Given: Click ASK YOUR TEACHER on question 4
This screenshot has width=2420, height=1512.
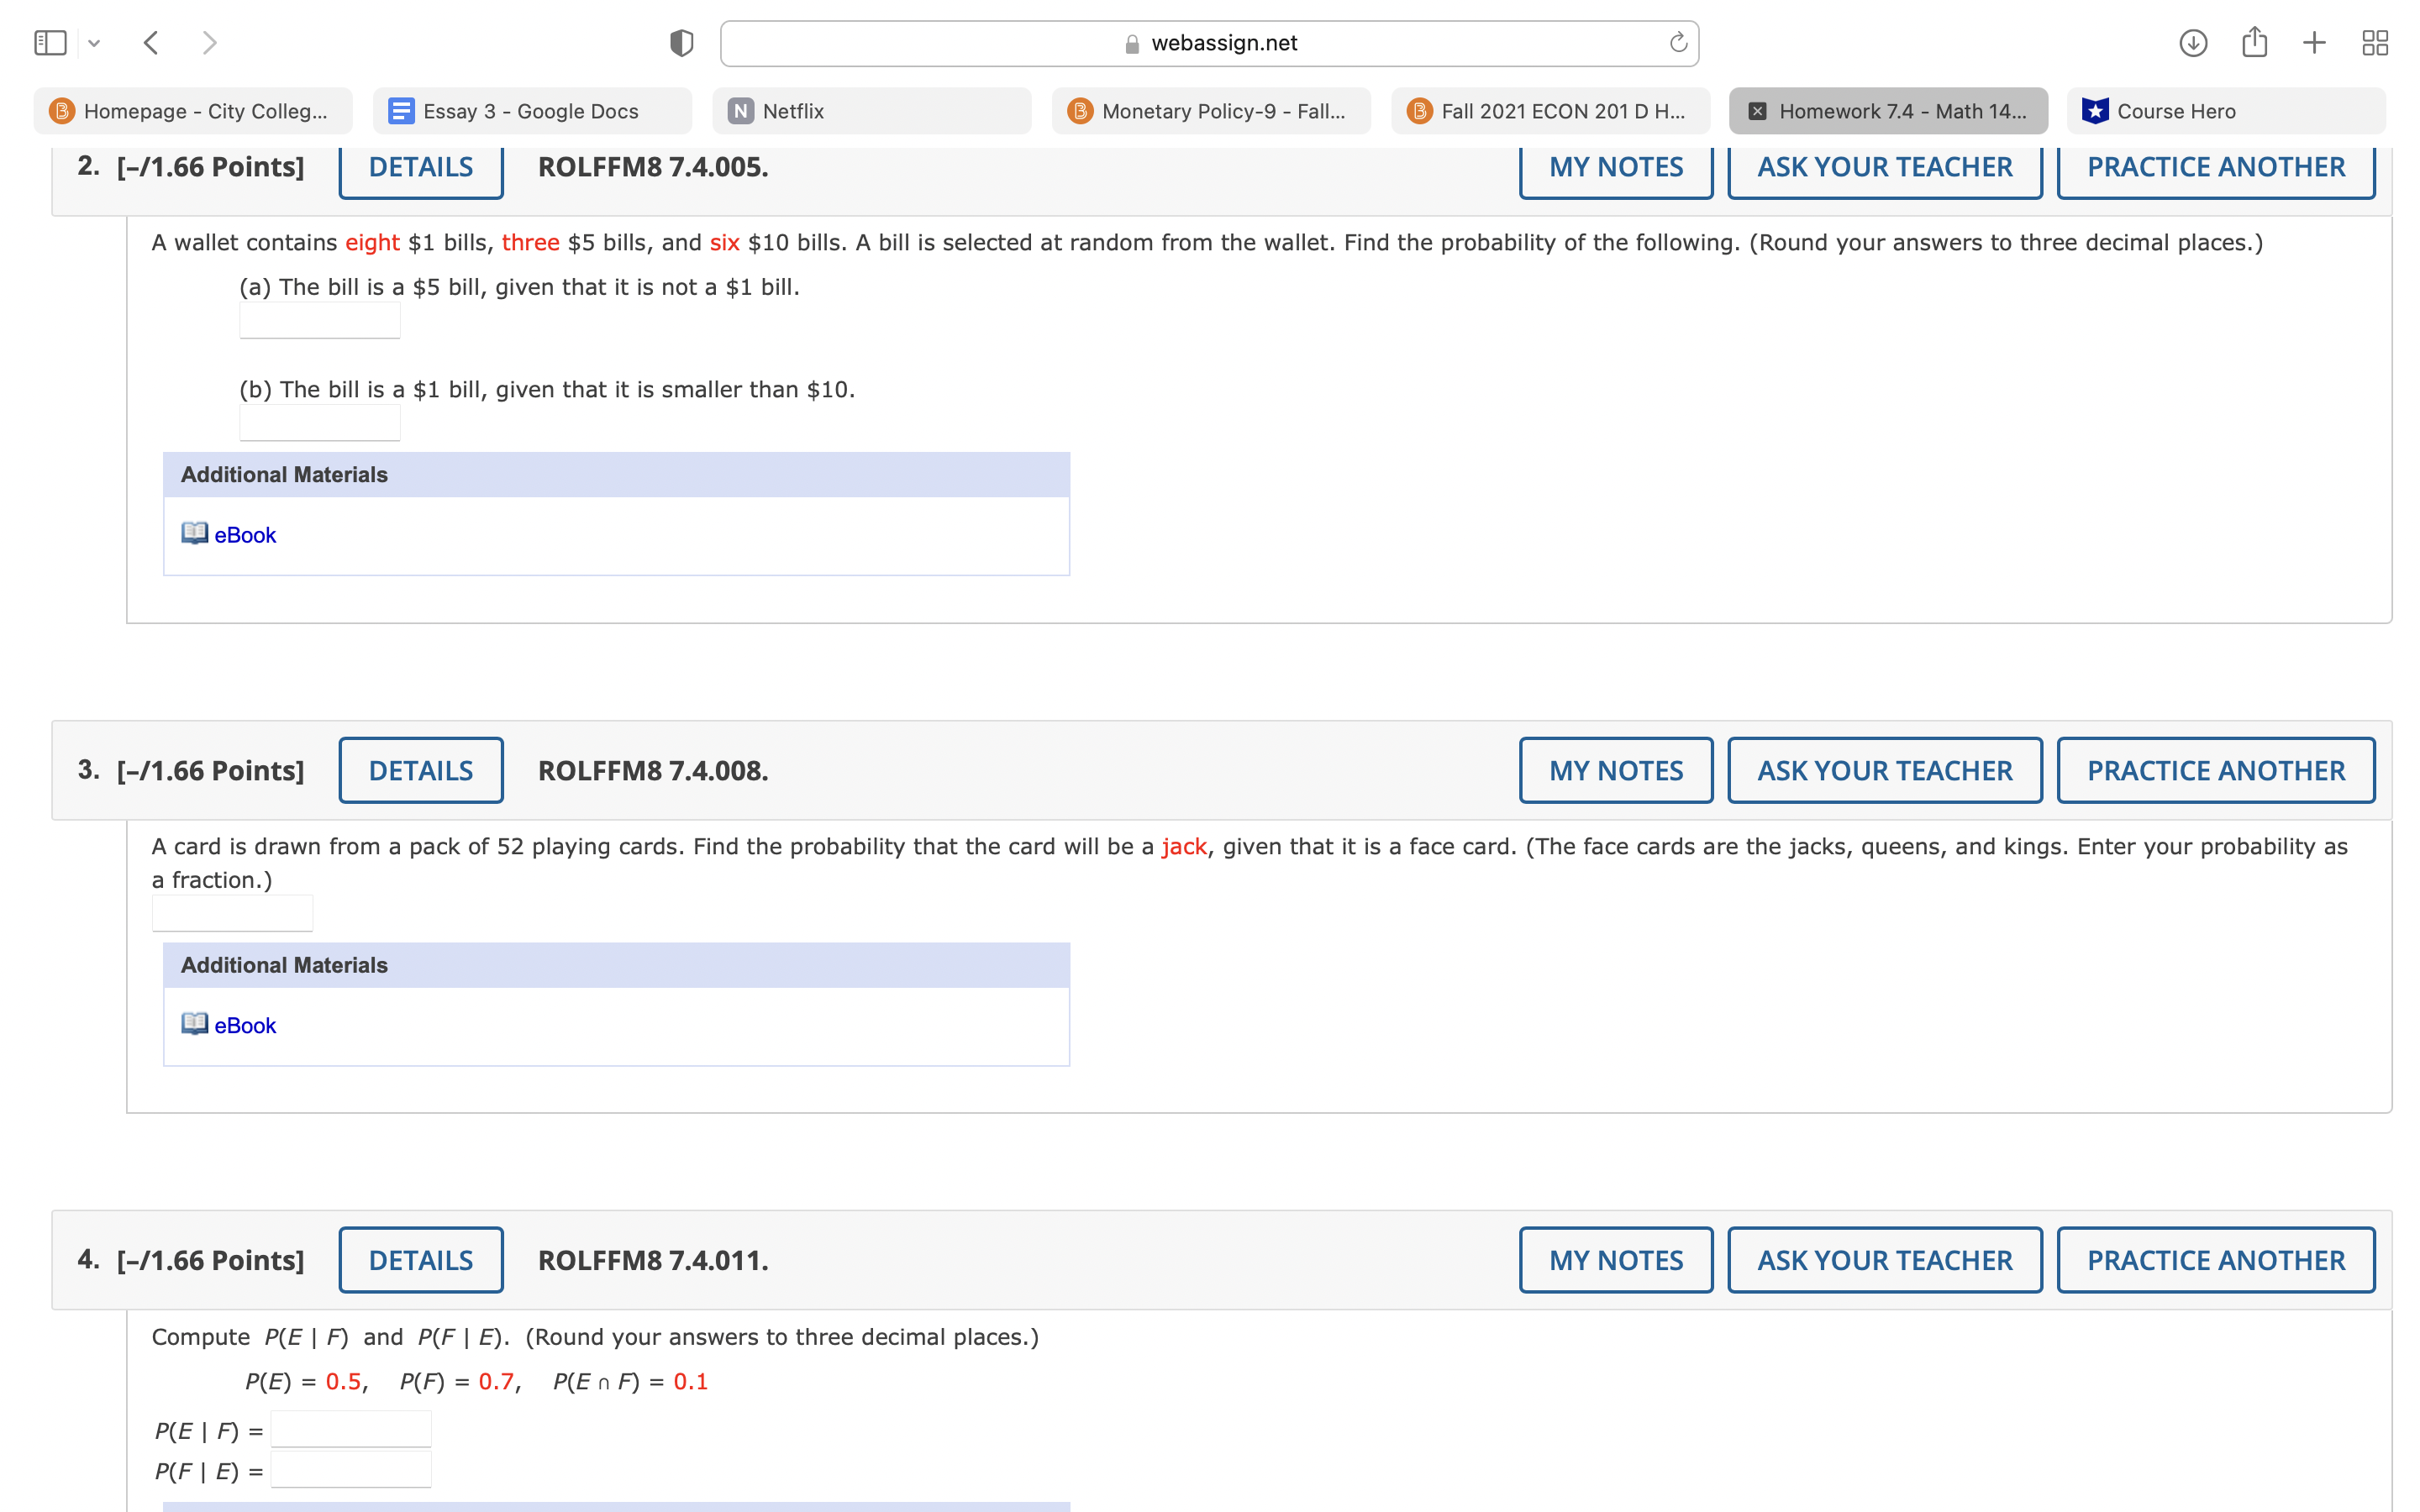Looking at the screenshot, I should click(x=1884, y=1260).
